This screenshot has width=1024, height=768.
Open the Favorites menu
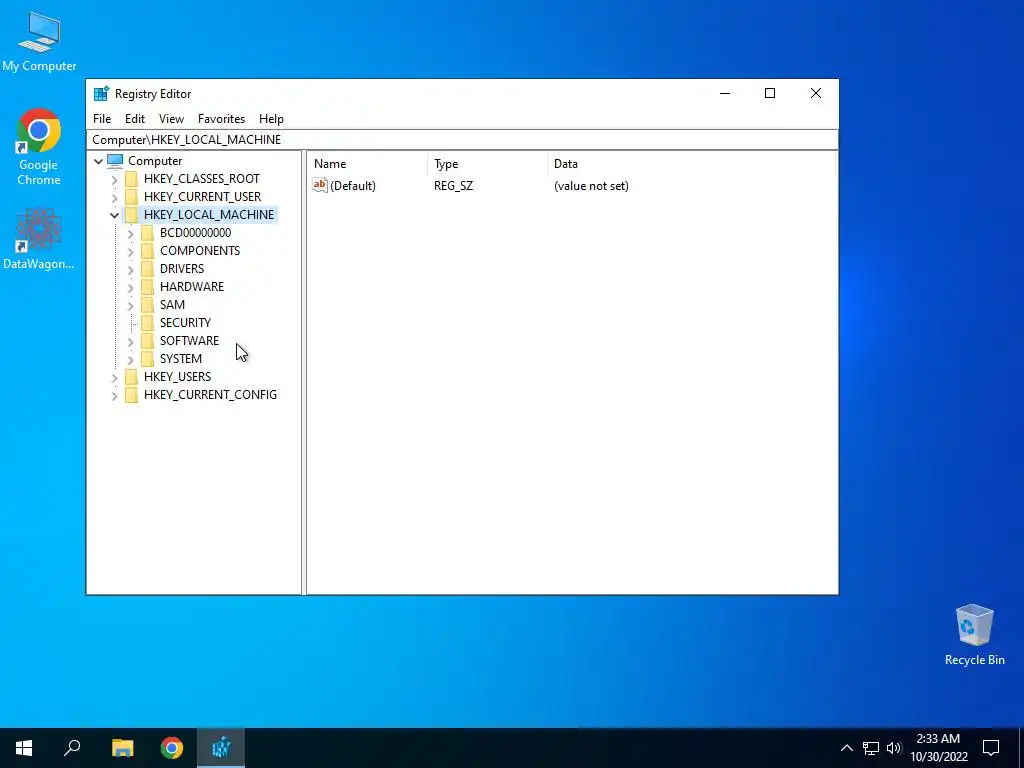[x=221, y=119]
